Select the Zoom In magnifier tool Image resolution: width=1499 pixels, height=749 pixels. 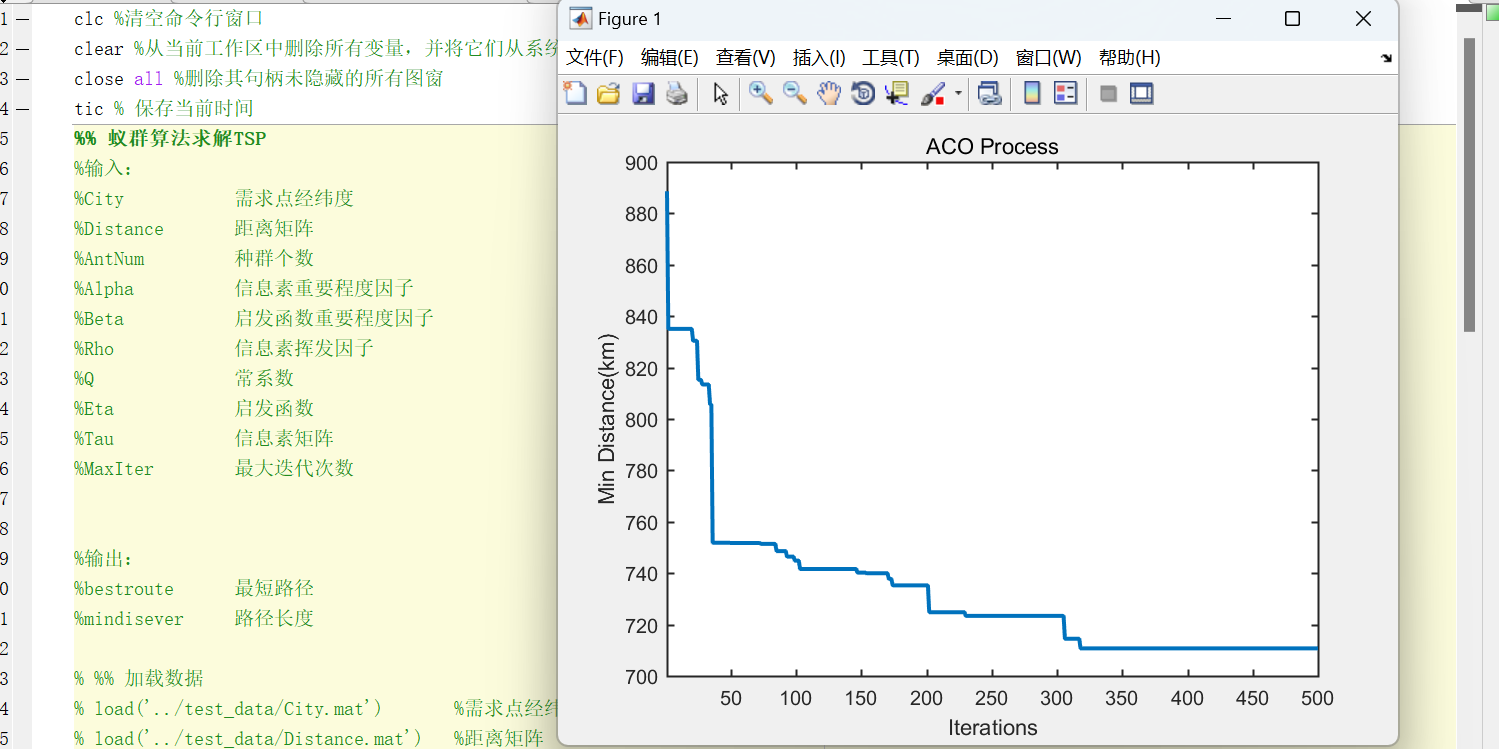click(x=761, y=94)
